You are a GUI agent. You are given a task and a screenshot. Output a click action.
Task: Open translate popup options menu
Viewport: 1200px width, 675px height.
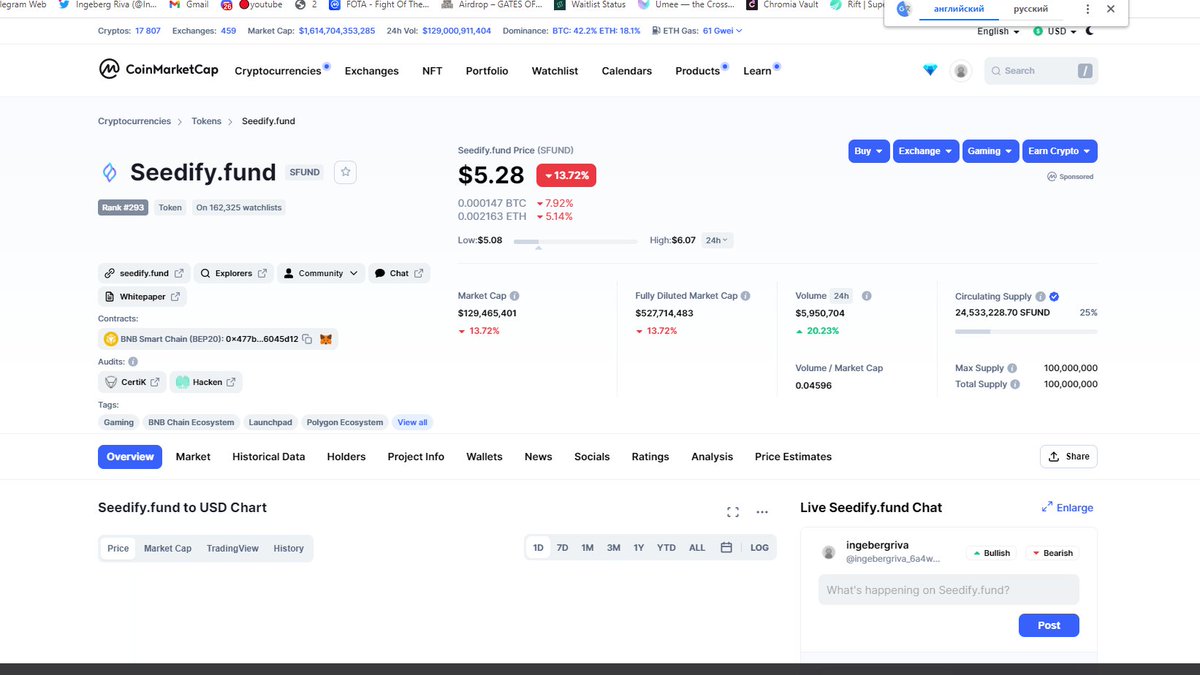click(1087, 9)
